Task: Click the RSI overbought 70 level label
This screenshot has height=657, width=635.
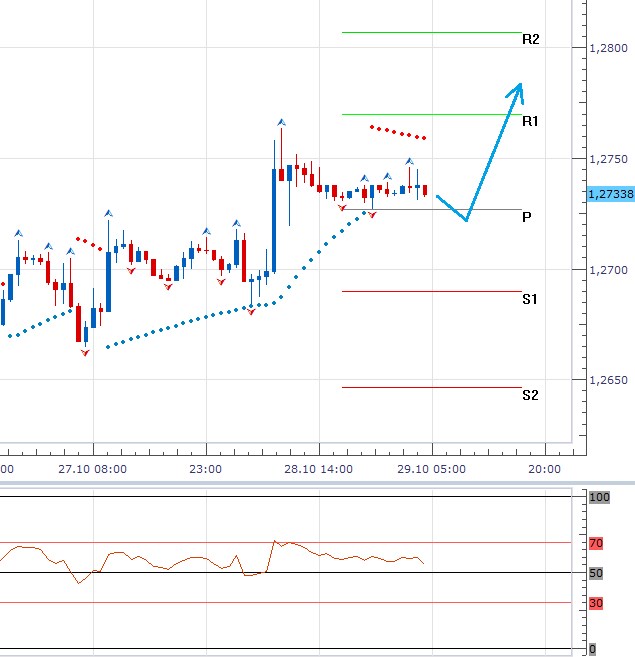Action: [x=596, y=544]
